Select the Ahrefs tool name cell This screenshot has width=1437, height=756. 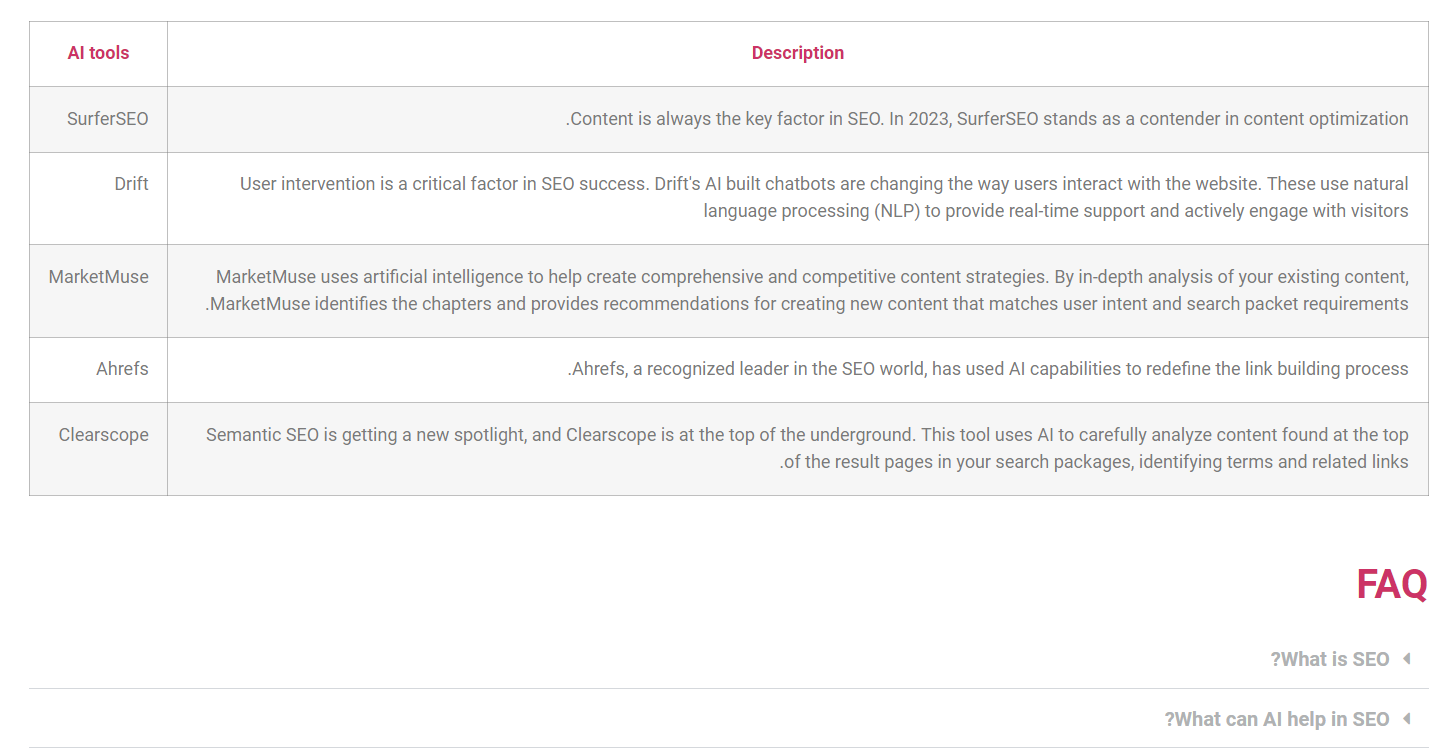click(122, 369)
